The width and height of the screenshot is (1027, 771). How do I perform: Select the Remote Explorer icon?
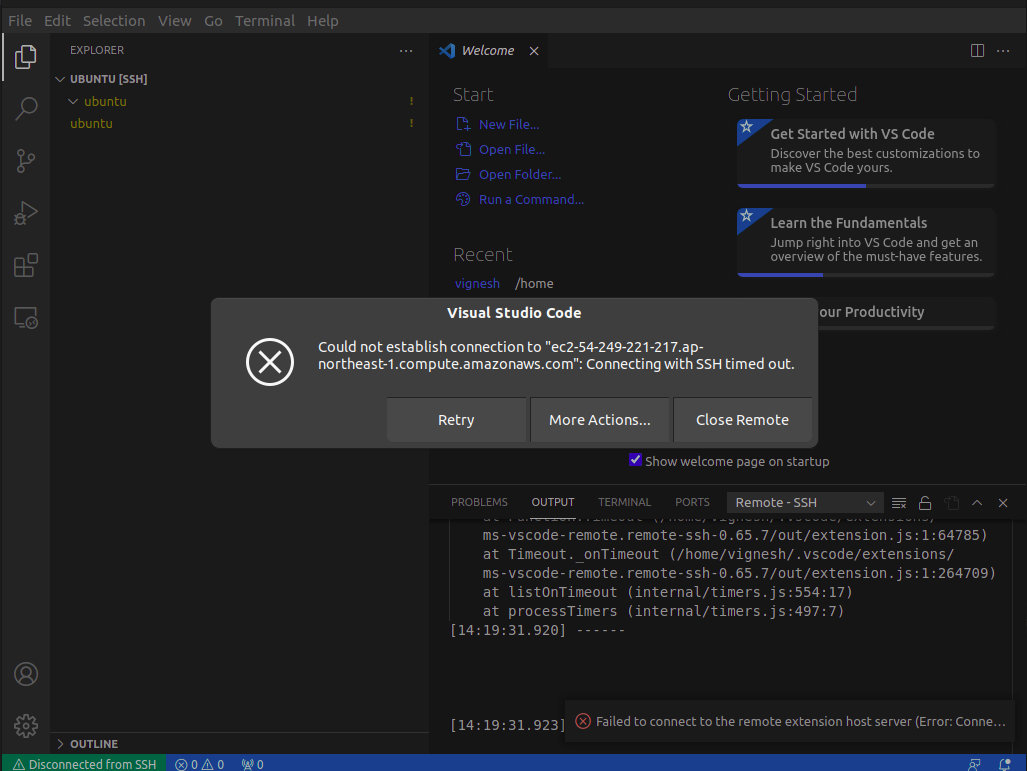click(25, 318)
